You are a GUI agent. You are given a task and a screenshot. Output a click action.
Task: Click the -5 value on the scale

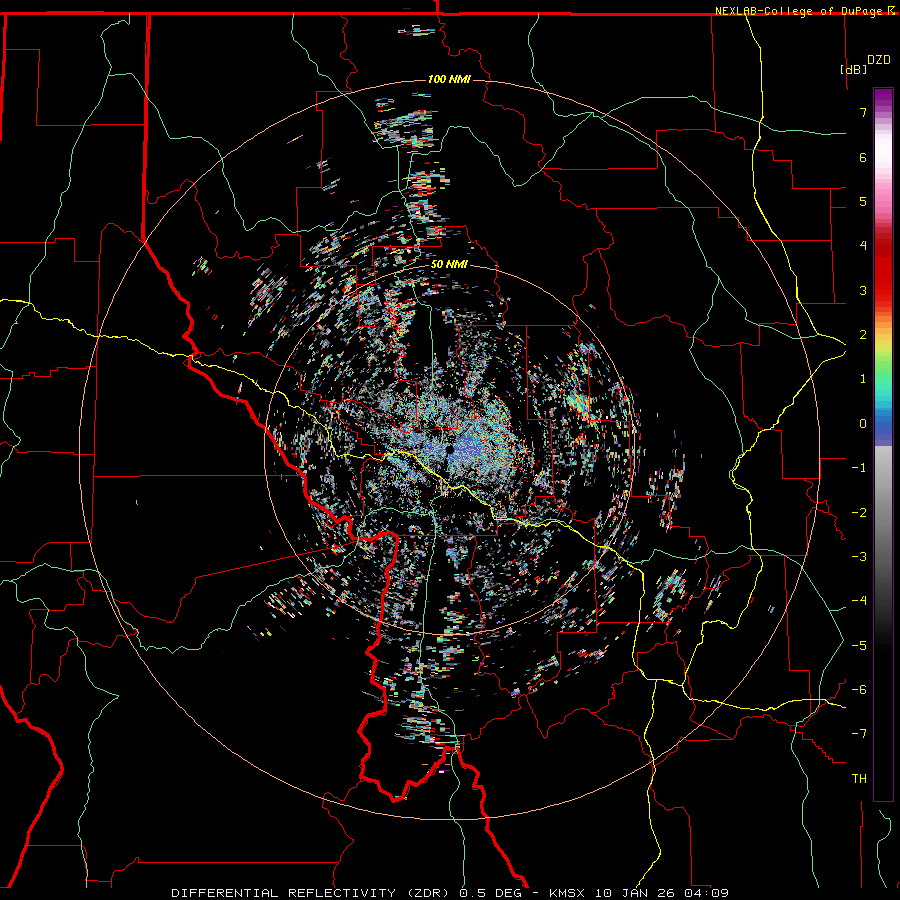click(859, 646)
